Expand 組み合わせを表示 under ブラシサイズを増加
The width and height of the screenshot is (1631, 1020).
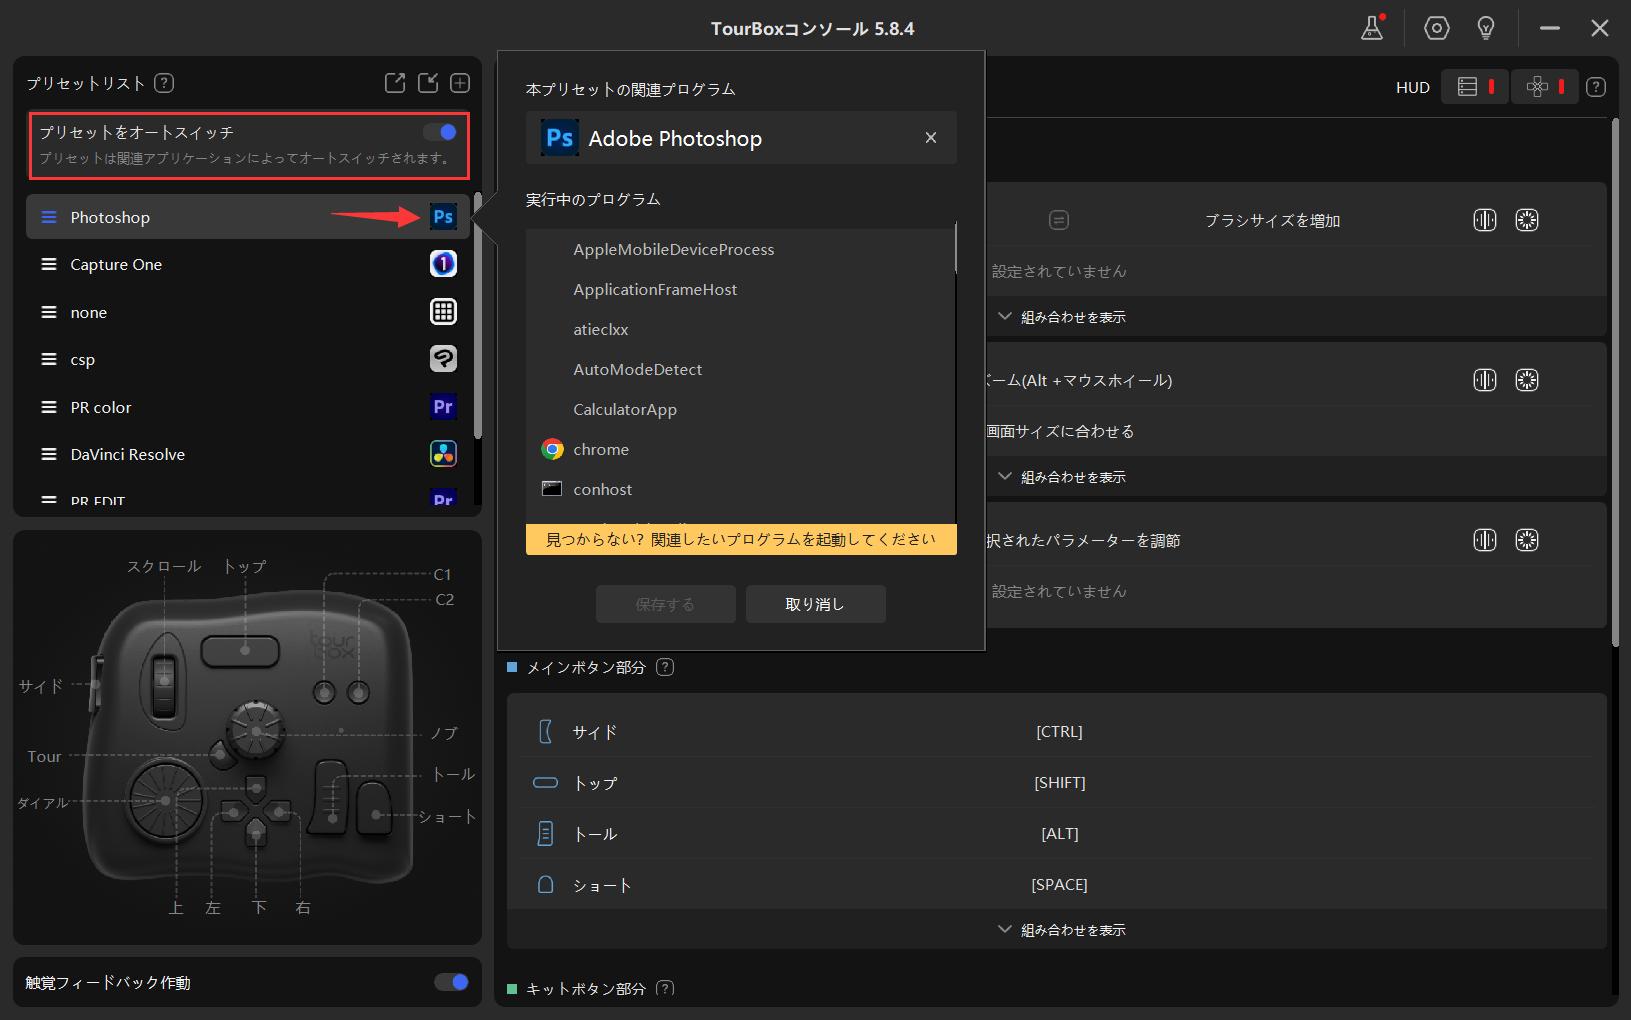click(1062, 317)
